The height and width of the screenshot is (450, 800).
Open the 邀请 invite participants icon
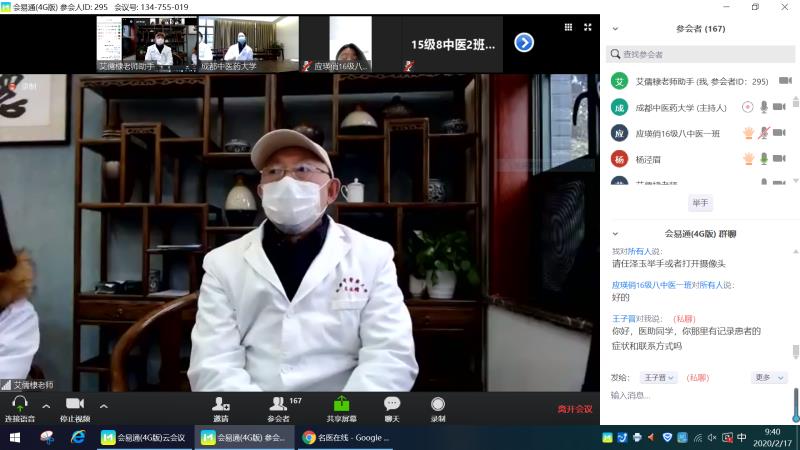click(x=220, y=403)
